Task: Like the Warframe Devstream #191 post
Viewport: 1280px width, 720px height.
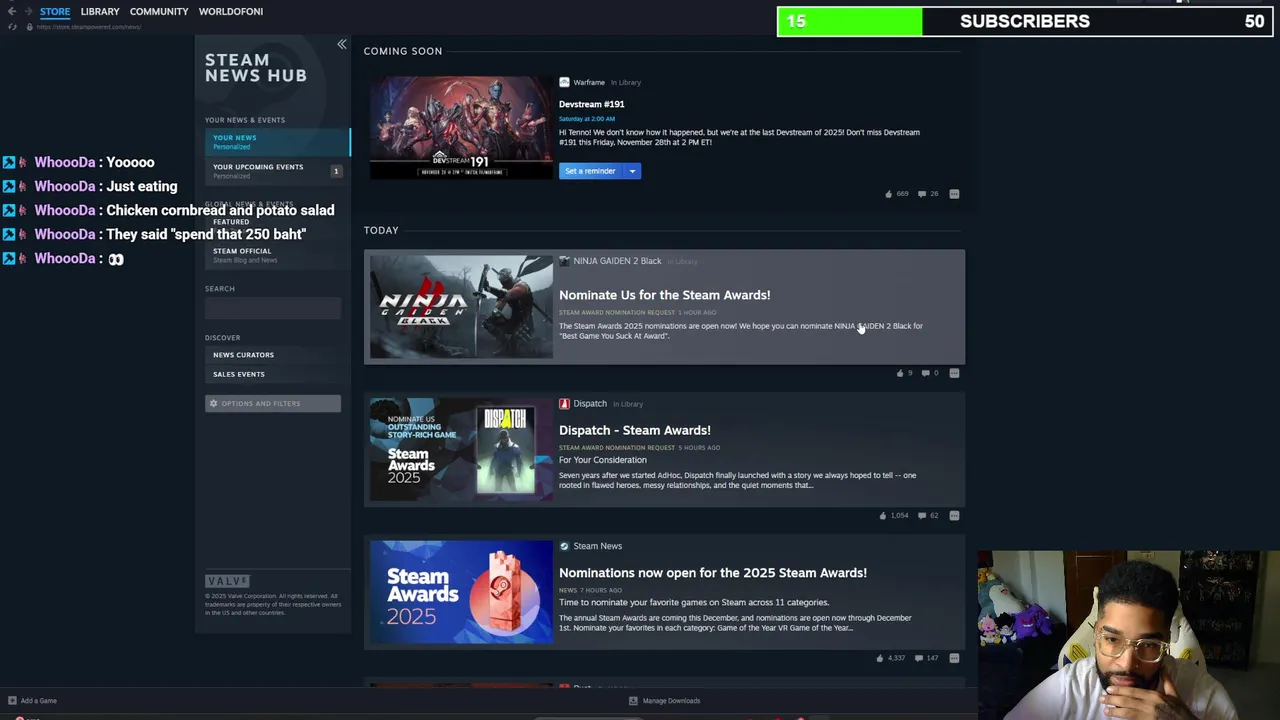Action: (888, 194)
